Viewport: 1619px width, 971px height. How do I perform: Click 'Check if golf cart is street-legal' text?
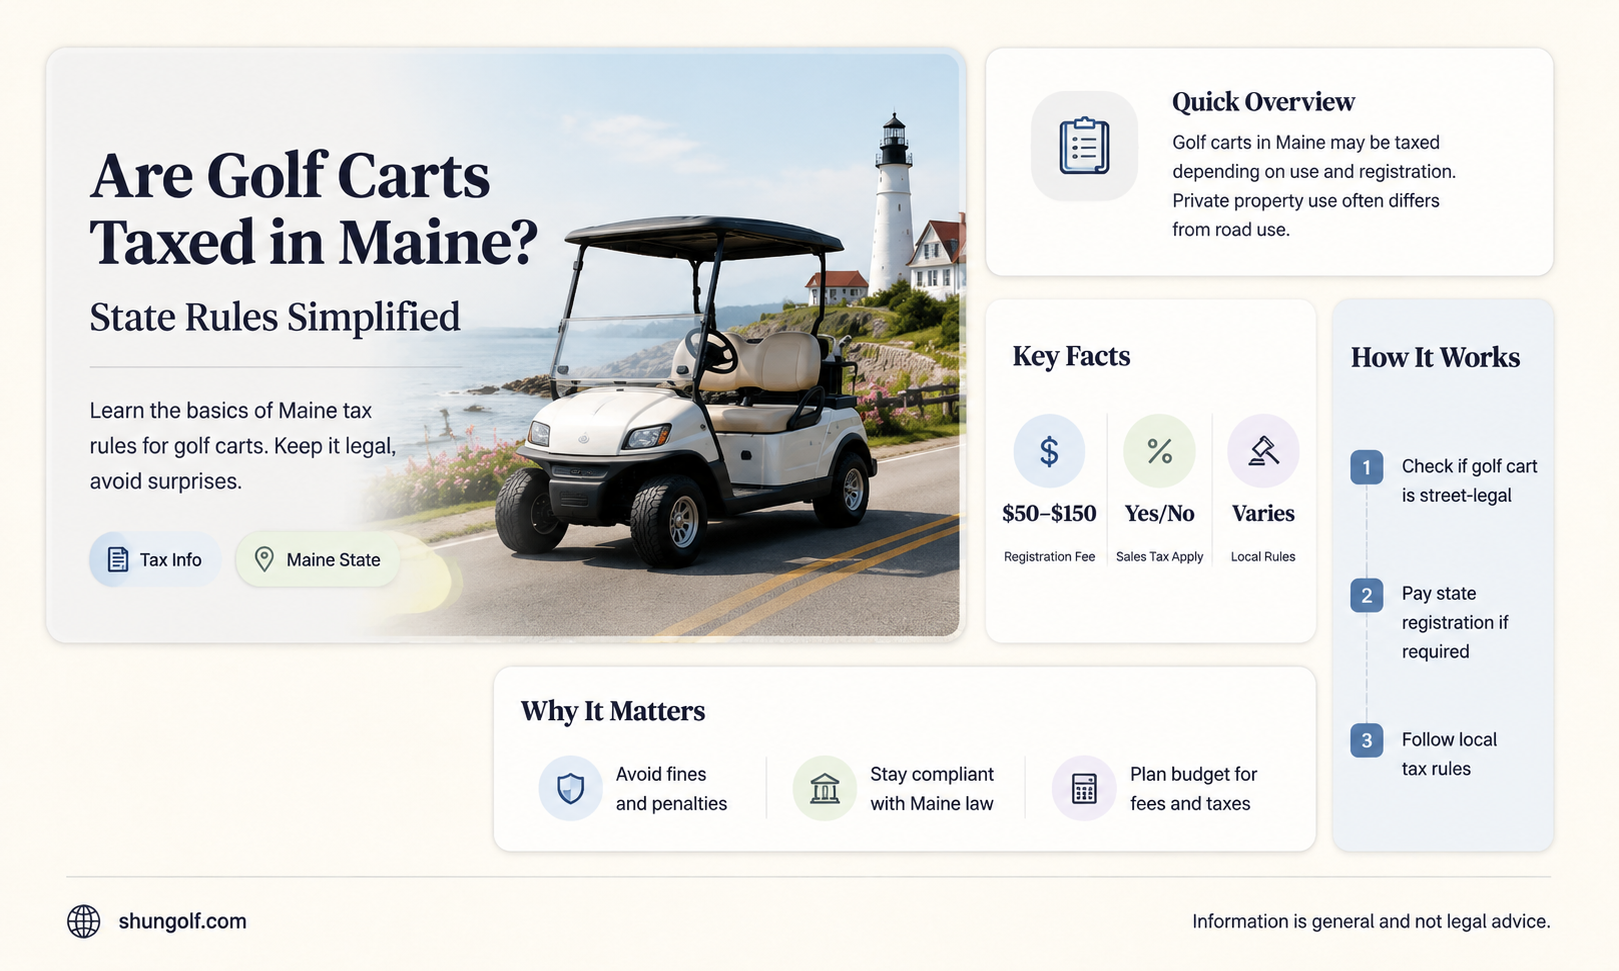(1469, 481)
